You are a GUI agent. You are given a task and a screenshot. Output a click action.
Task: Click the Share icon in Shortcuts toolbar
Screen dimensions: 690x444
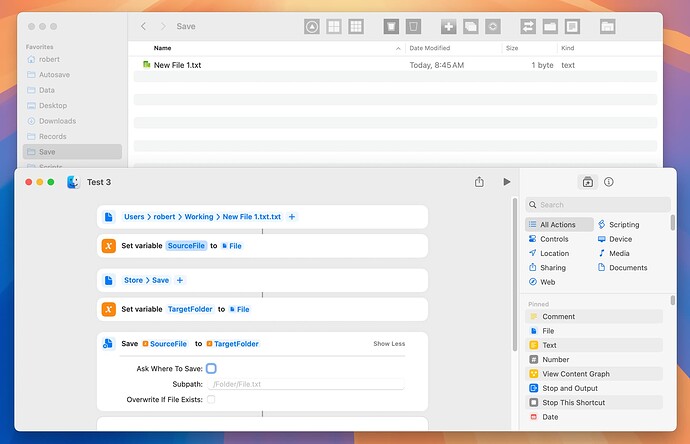pos(479,182)
